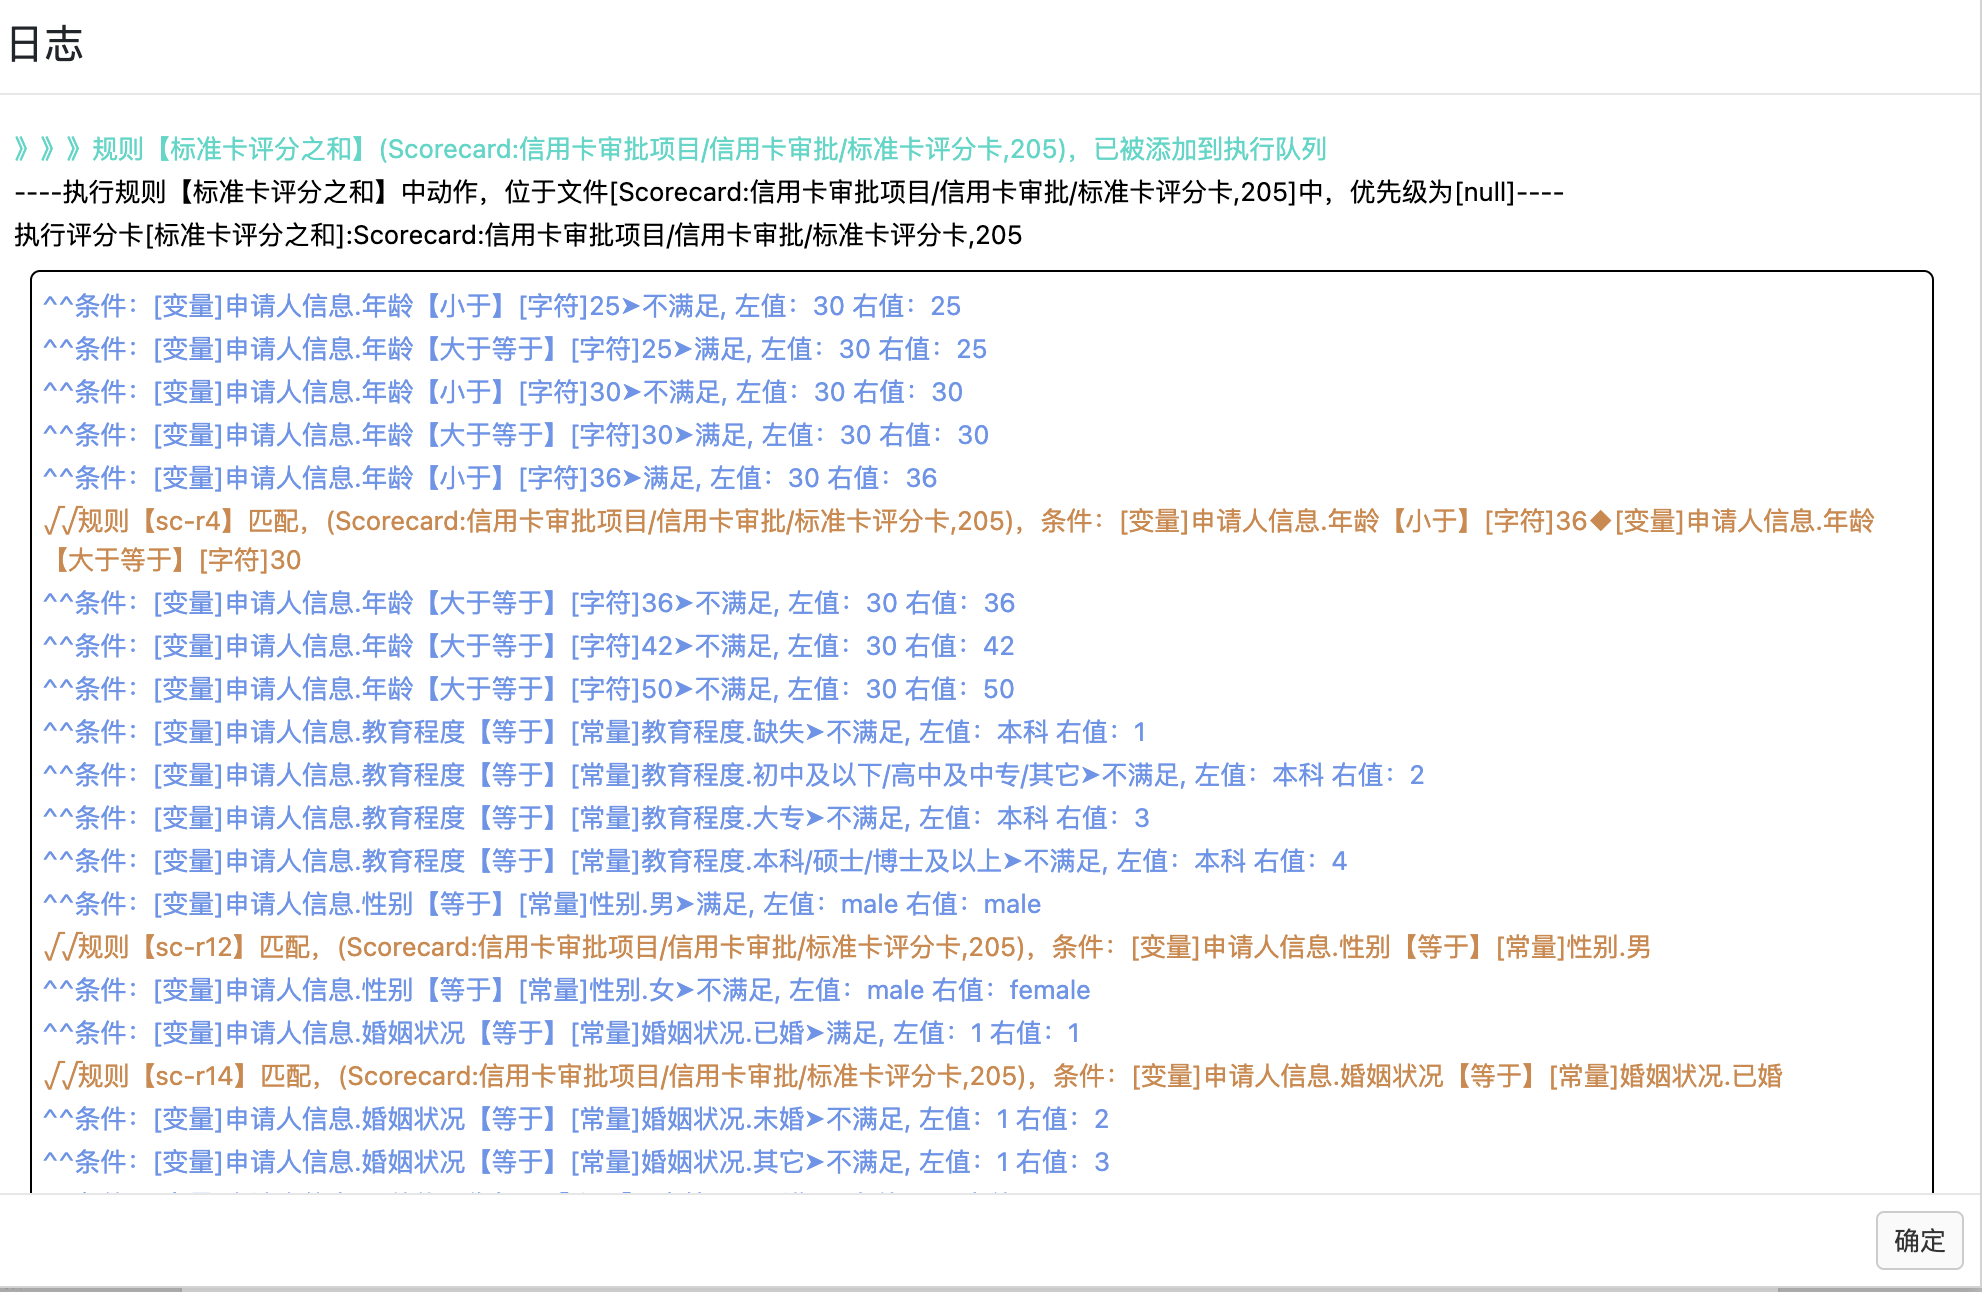Click the 日志 dialog title
Viewport: 1982px width, 1292px height.
[46, 44]
